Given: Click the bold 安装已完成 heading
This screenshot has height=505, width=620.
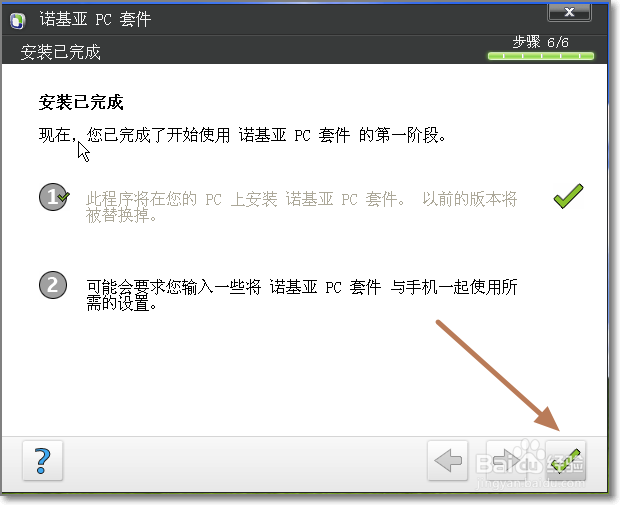Looking at the screenshot, I should pos(81,102).
